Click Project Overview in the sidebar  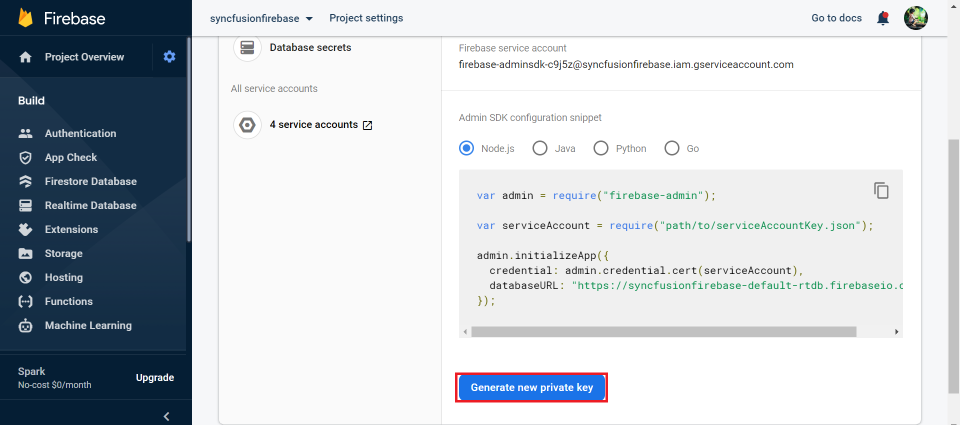pos(84,57)
